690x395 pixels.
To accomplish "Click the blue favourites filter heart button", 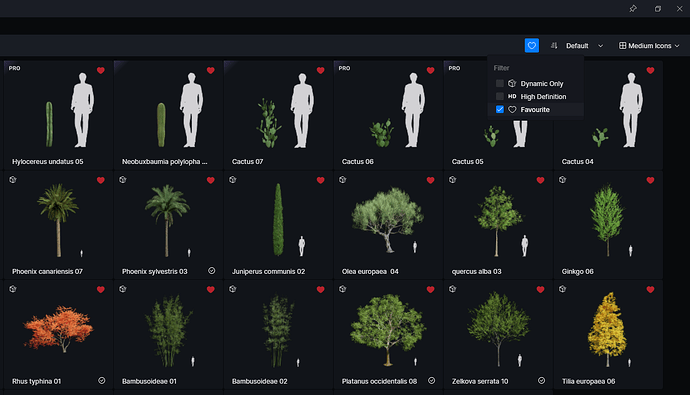I will point(532,45).
